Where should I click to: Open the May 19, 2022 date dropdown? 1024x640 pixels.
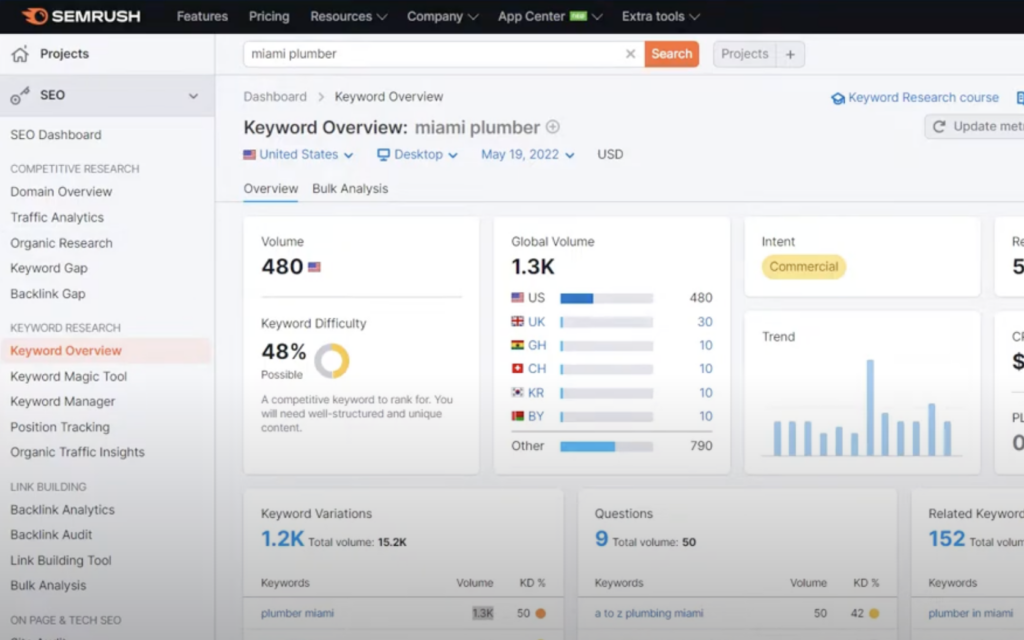pos(528,155)
